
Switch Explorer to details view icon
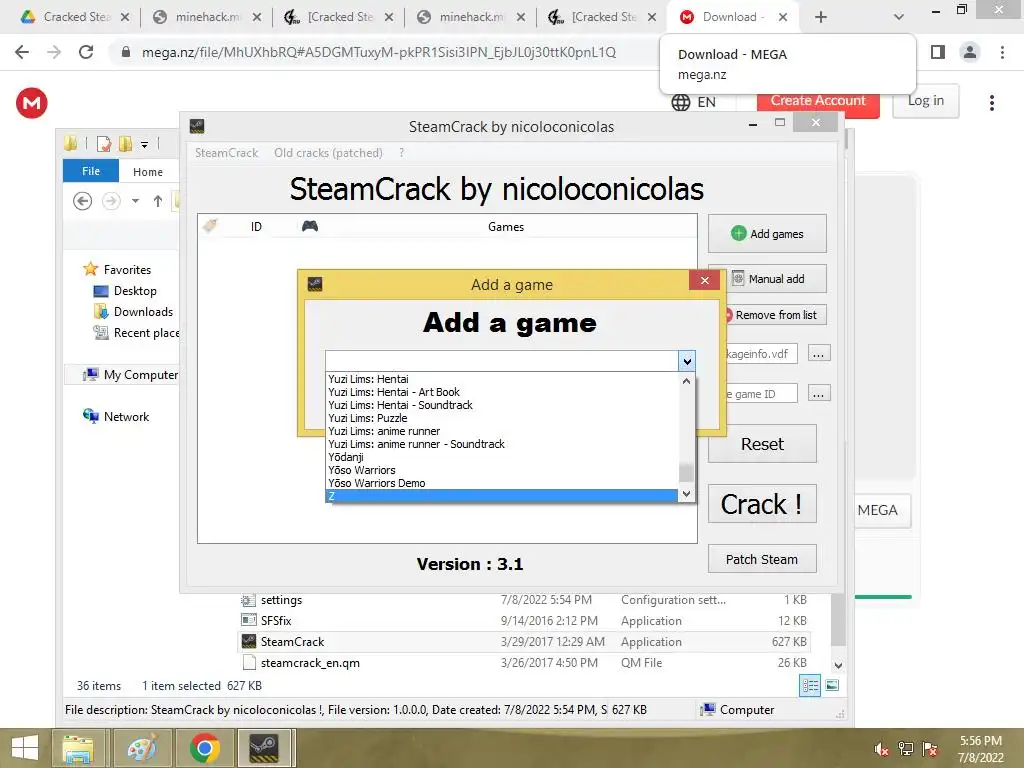click(x=810, y=685)
